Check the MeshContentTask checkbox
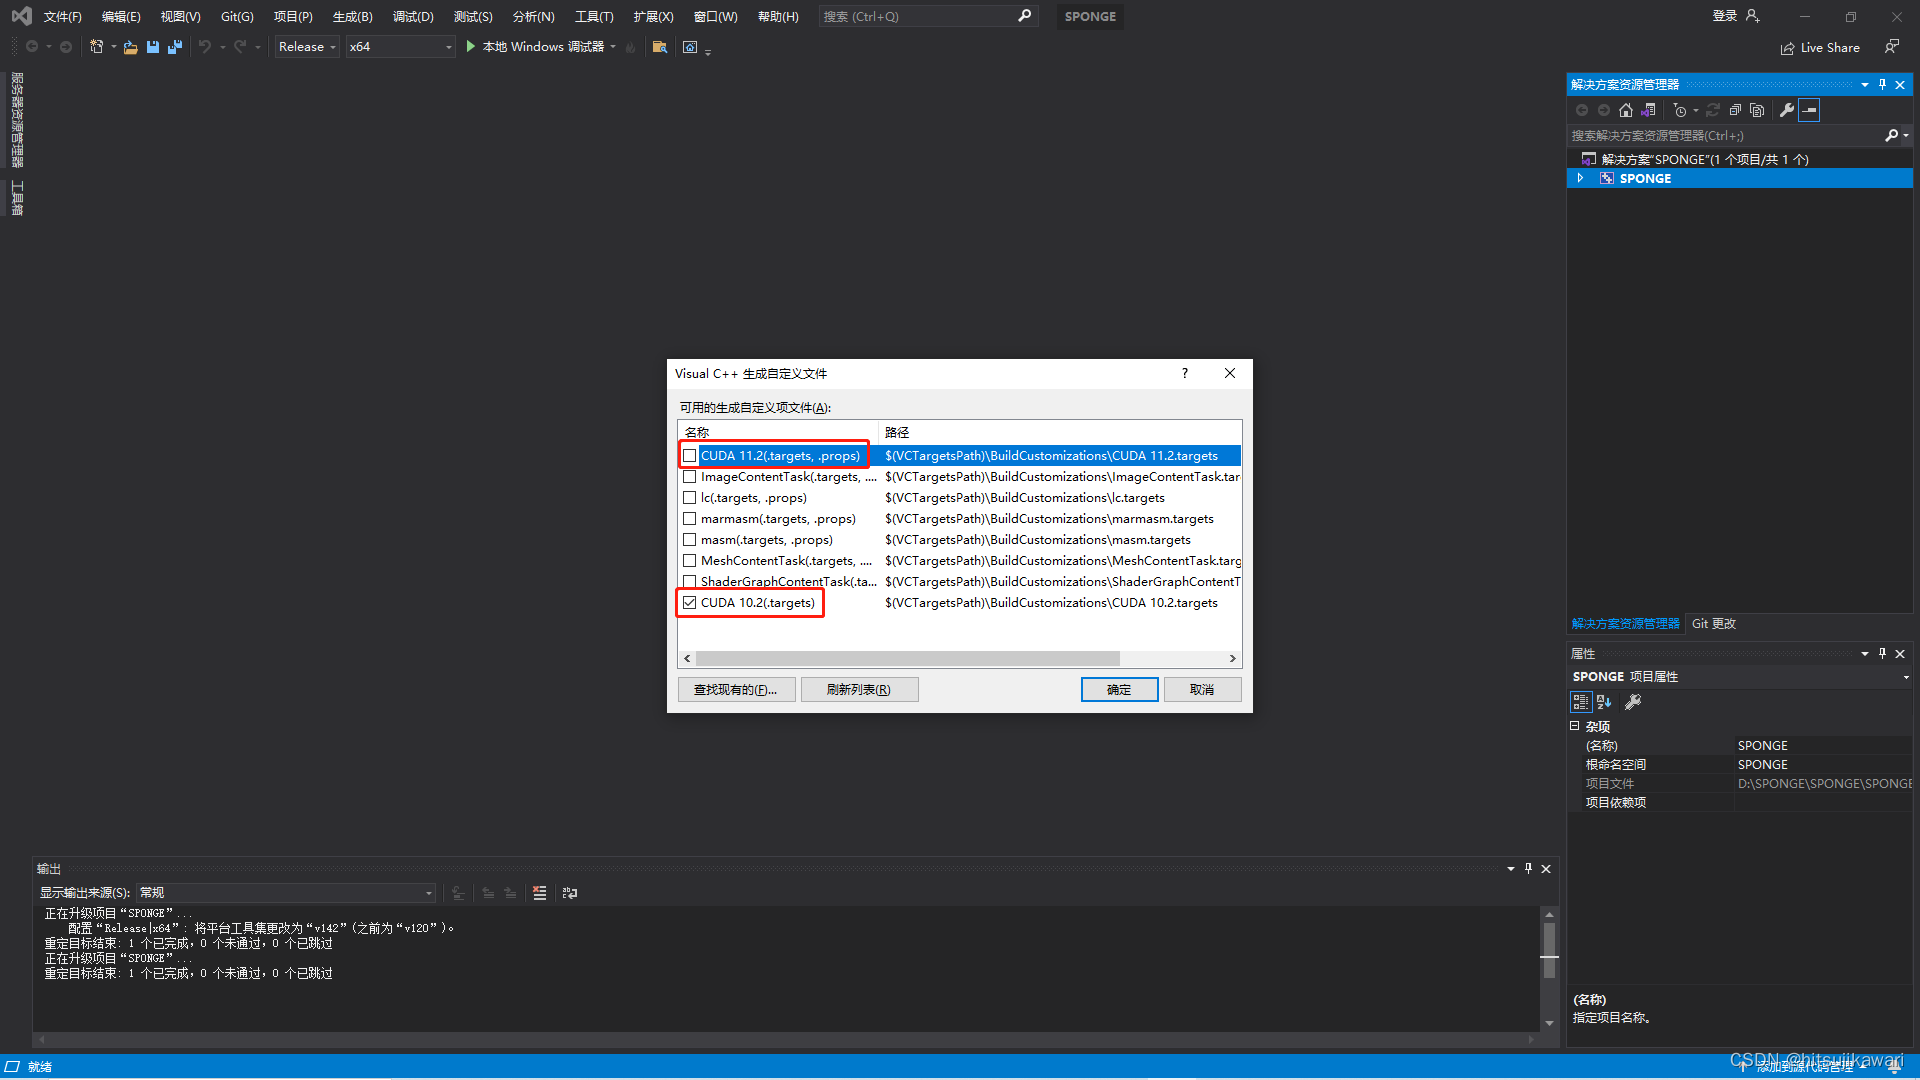Image resolution: width=1920 pixels, height=1080 pixels. [690, 561]
